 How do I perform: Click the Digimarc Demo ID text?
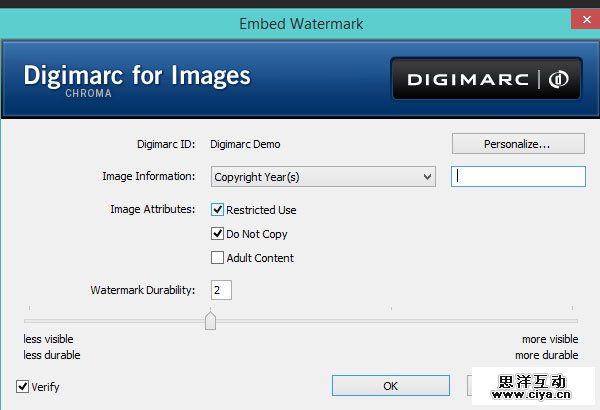pos(245,144)
